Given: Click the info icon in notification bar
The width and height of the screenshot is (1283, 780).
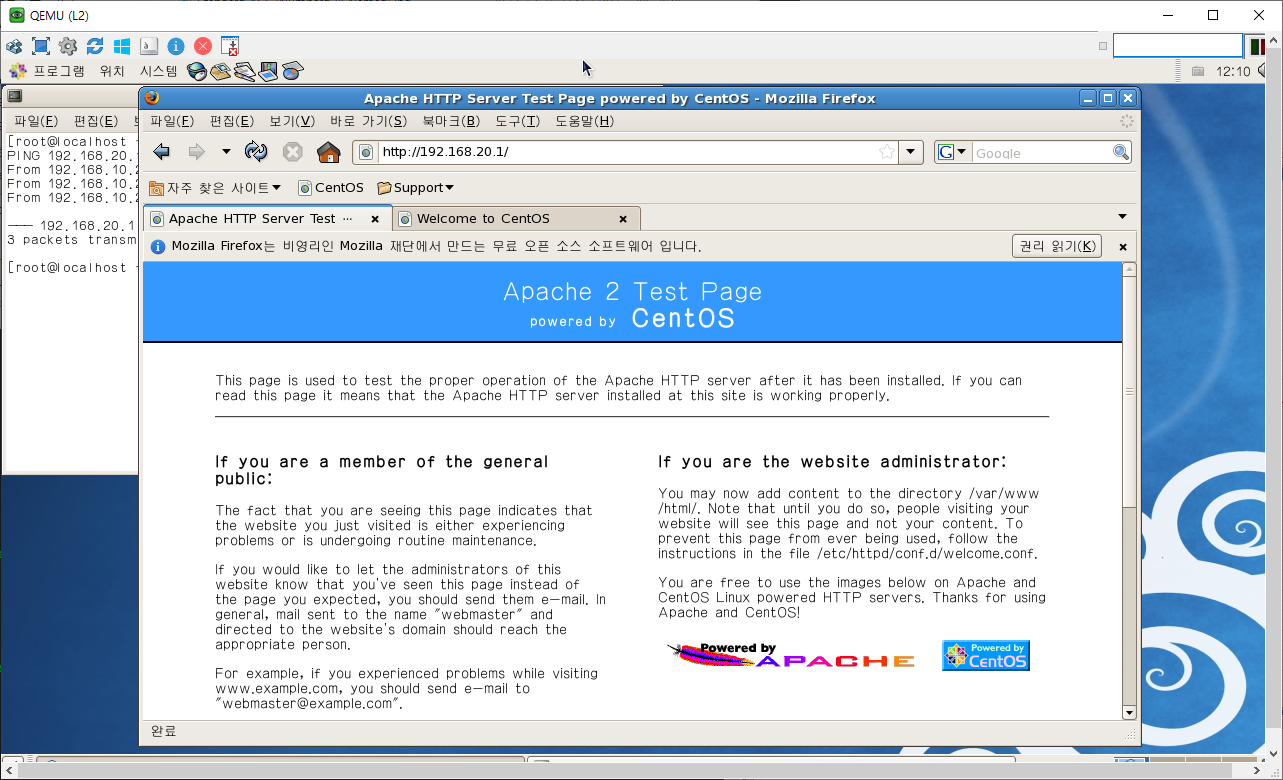Looking at the screenshot, I should (x=157, y=246).
